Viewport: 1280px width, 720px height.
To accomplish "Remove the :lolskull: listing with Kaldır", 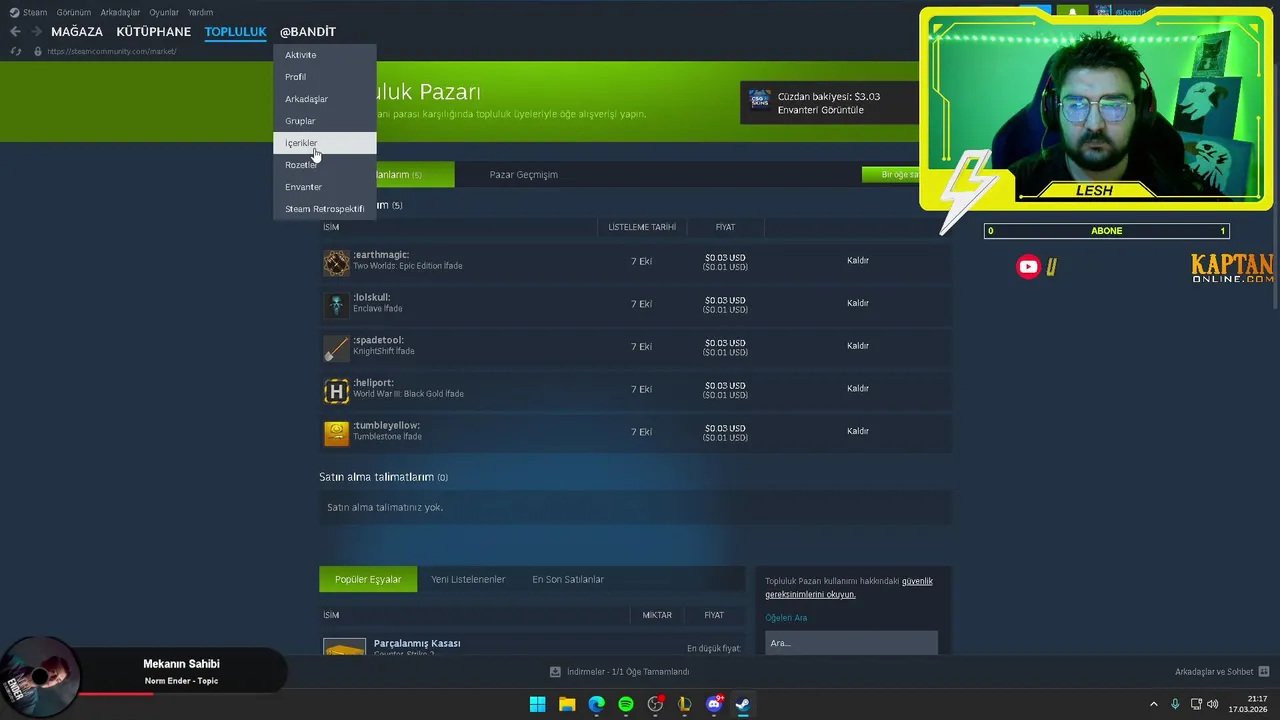I will pos(858,303).
